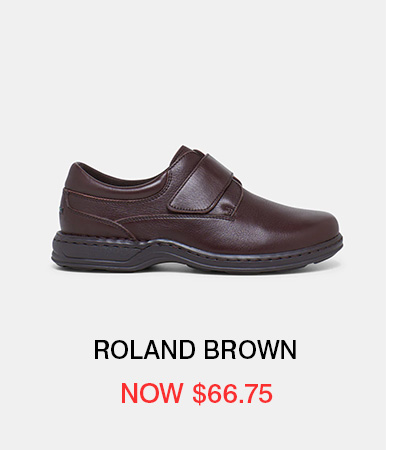This screenshot has width=400, height=450.
Task: Click the empty grey area below the price
Action: point(193,428)
